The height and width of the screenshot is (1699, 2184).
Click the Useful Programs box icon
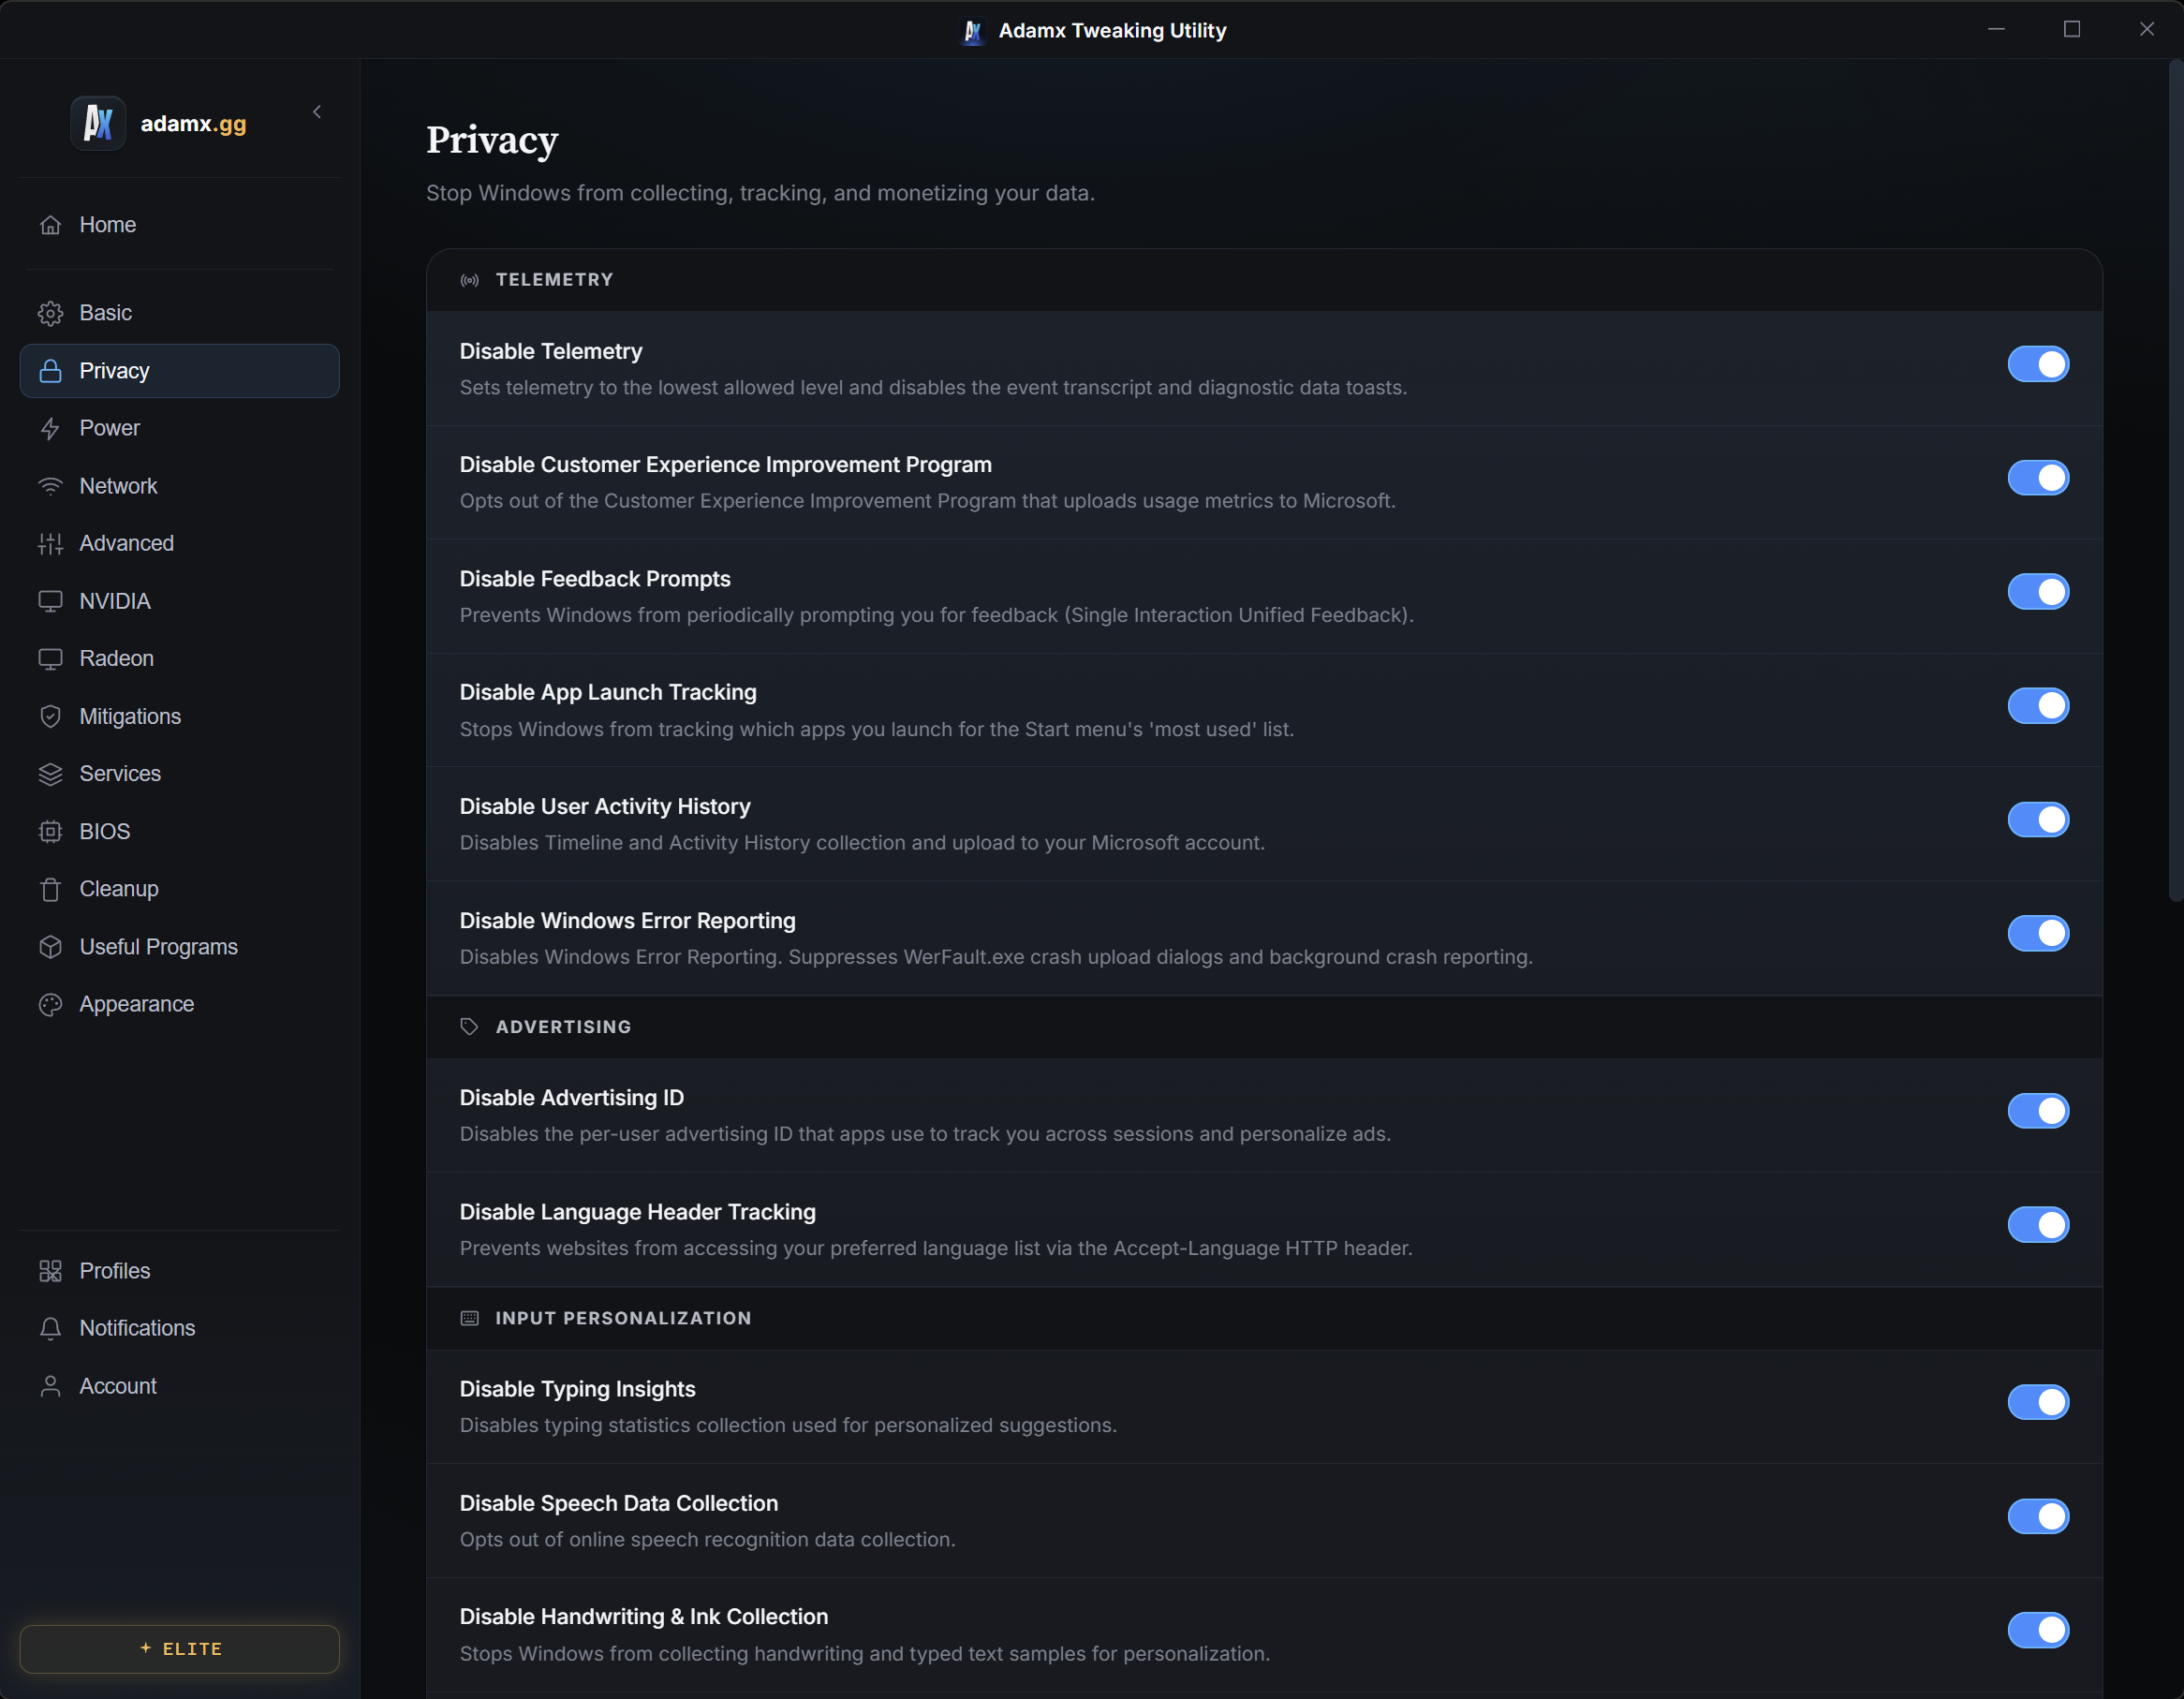click(50, 947)
